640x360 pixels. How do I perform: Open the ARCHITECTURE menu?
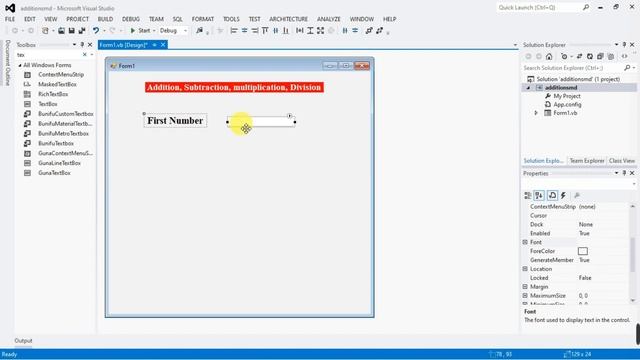288,19
